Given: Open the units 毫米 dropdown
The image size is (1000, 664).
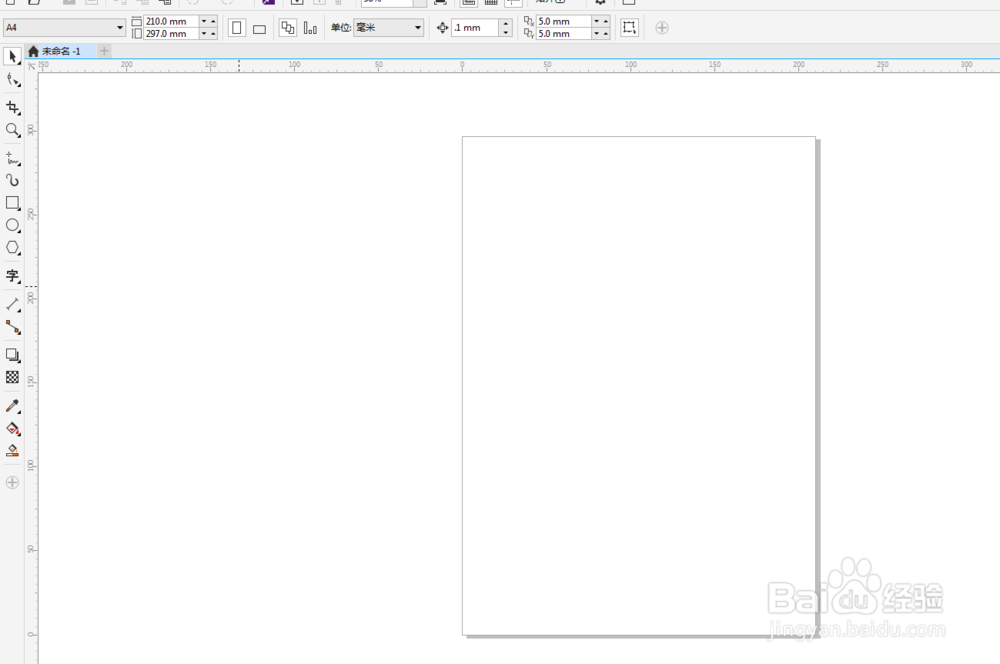Looking at the screenshot, I should pyautogui.click(x=418, y=27).
